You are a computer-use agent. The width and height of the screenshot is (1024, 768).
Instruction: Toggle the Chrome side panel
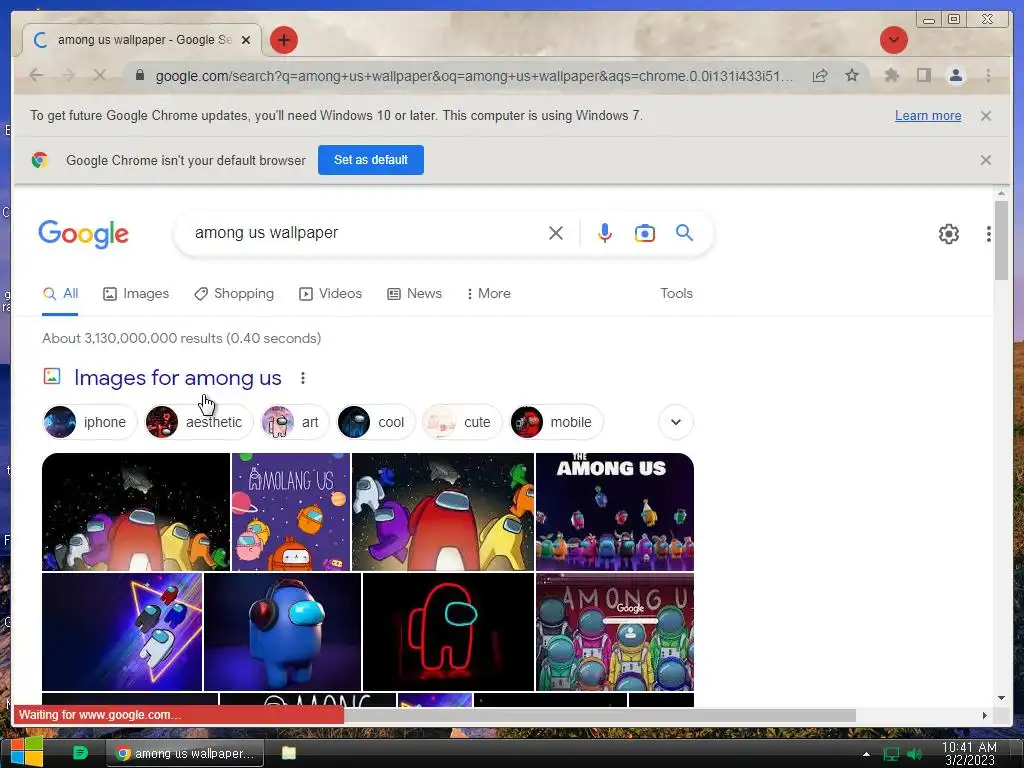coord(923,76)
